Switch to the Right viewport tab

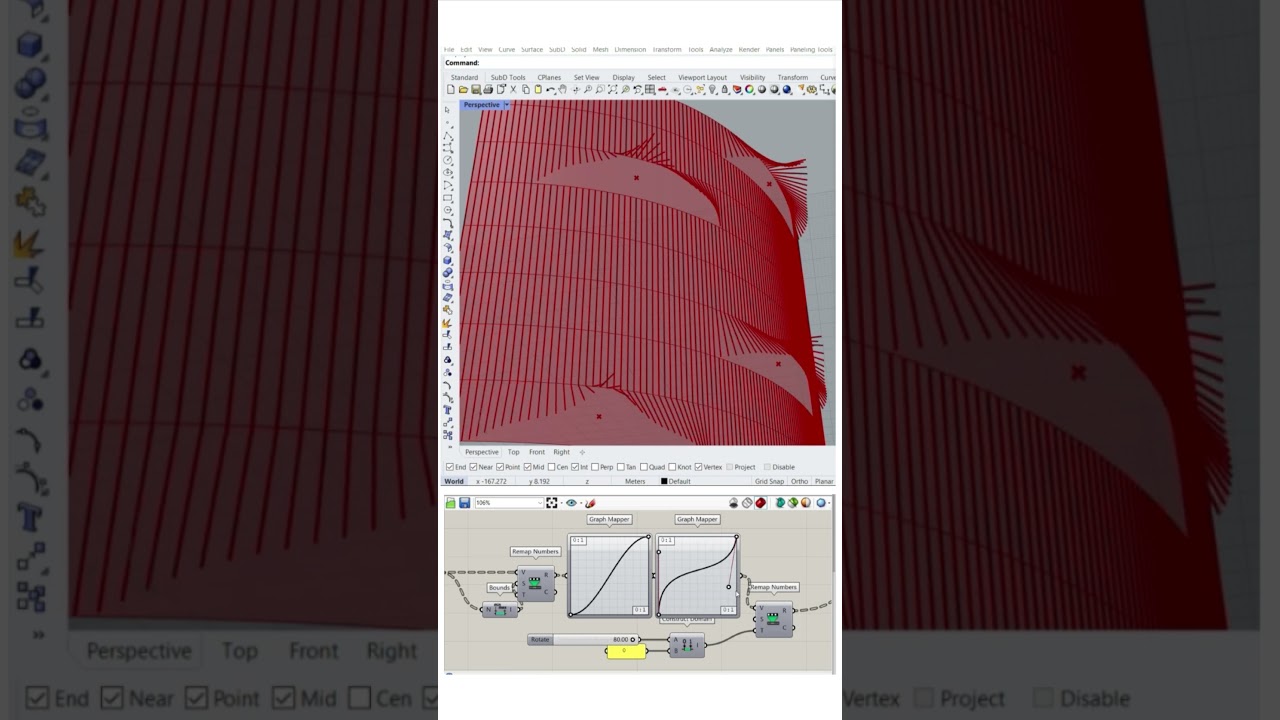tap(562, 452)
